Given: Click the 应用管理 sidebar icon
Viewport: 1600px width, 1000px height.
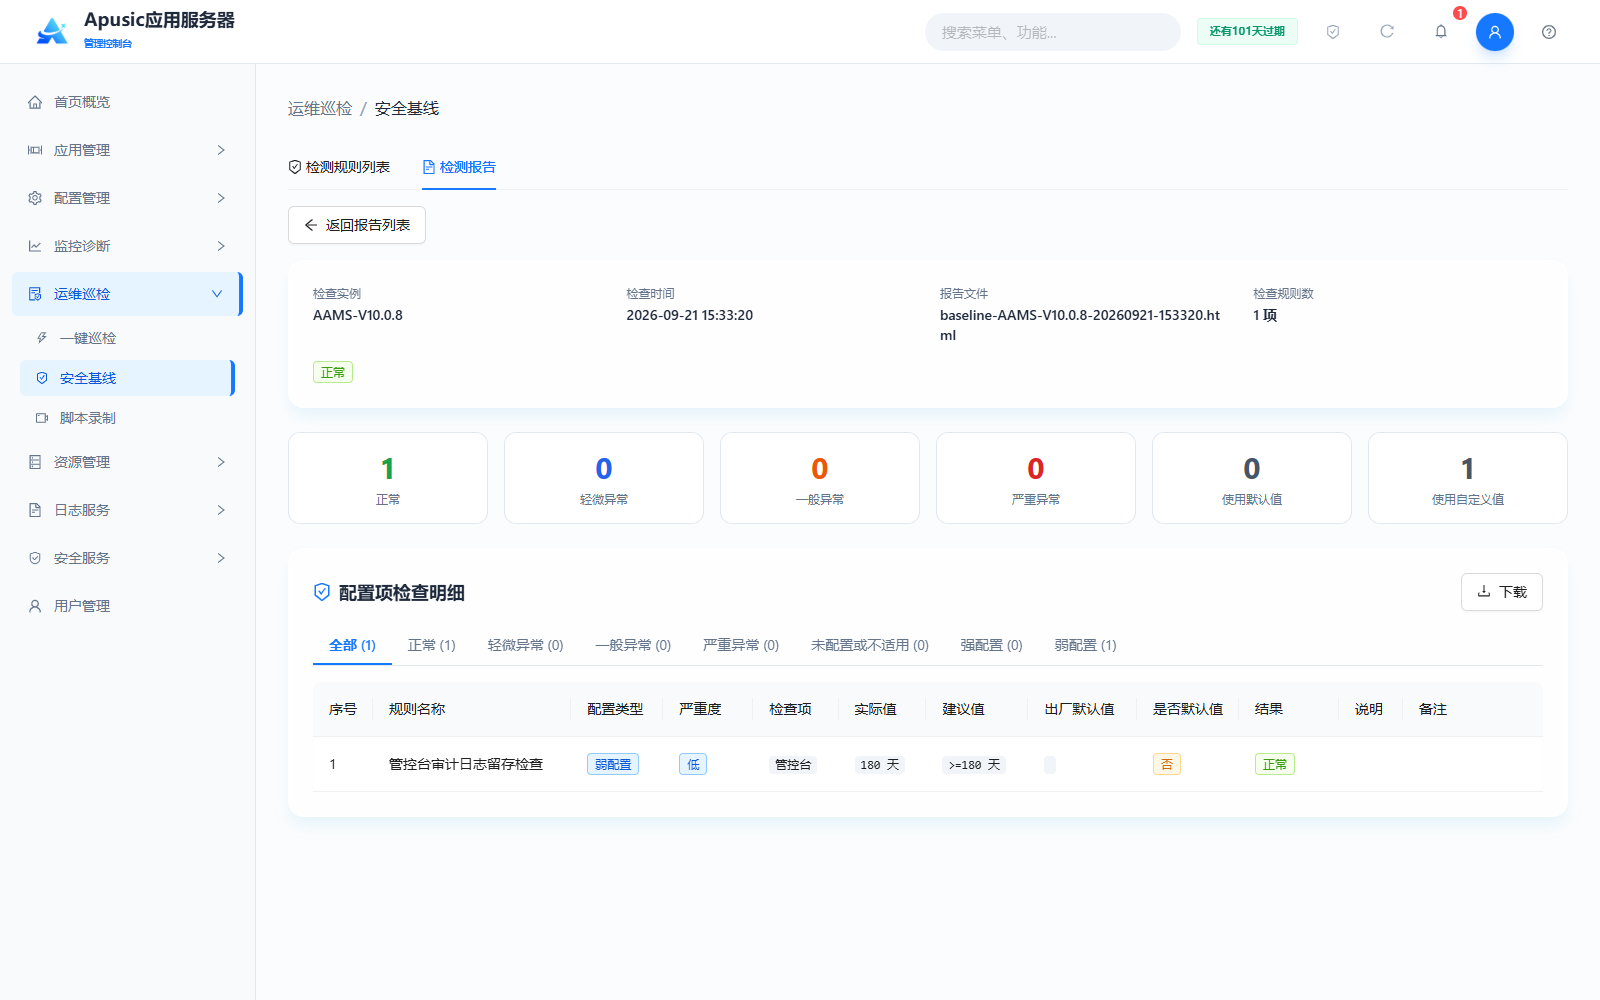Looking at the screenshot, I should coord(35,150).
